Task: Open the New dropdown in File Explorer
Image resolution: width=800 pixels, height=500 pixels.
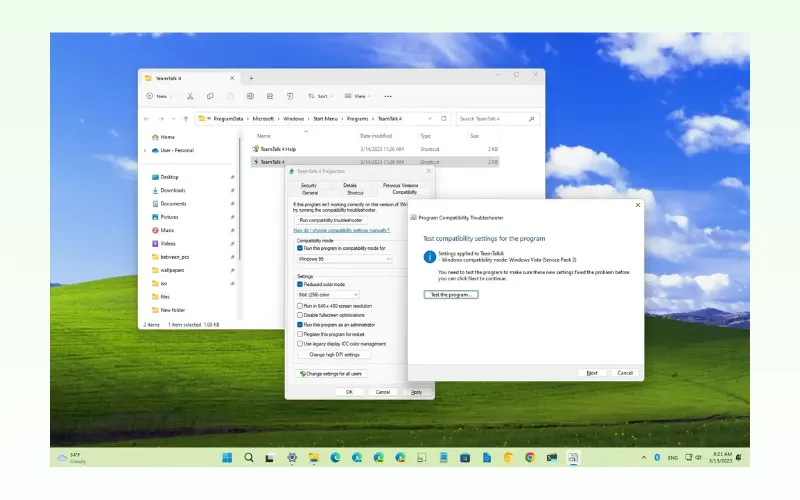Action: coord(159,96)
